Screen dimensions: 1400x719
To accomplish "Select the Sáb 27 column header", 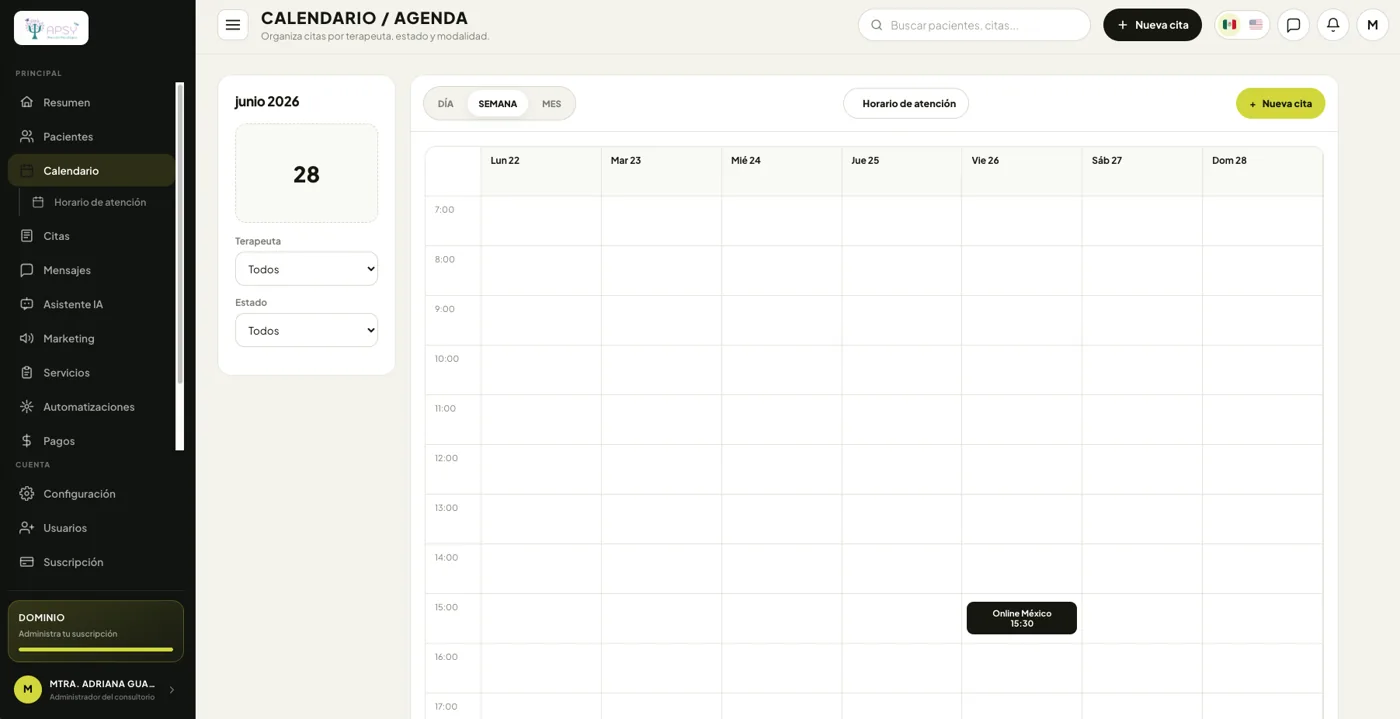I will 1142,171.
